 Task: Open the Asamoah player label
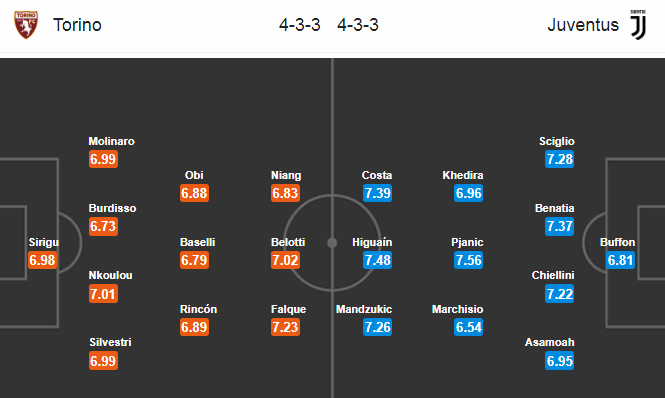(550, 342)
